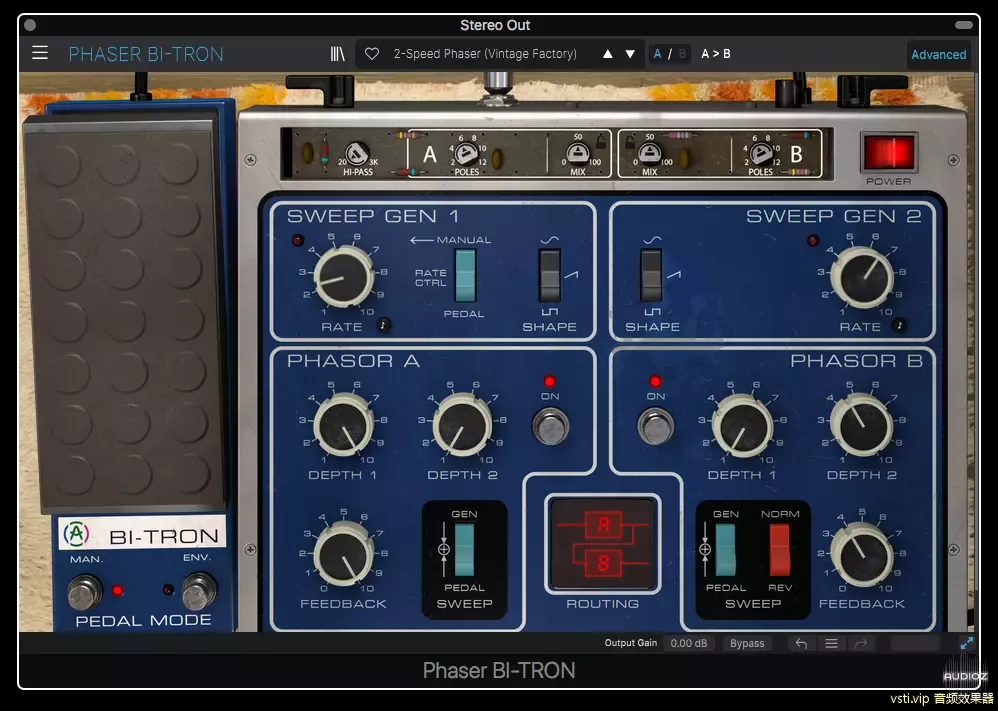Viewport: 998px width, 711px height.
Task: Flip the red NORM/REV sweep switch
Action: 780,550
